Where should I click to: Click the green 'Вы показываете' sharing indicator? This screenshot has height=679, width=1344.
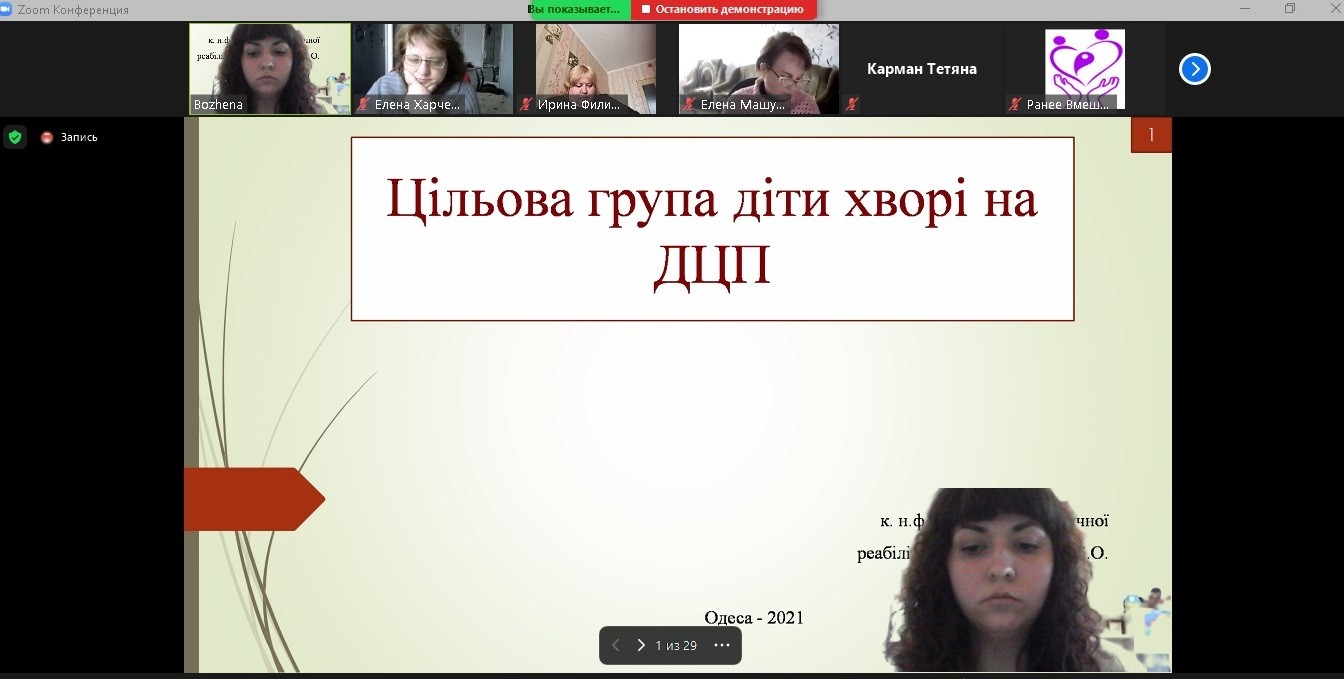[580, 9]
